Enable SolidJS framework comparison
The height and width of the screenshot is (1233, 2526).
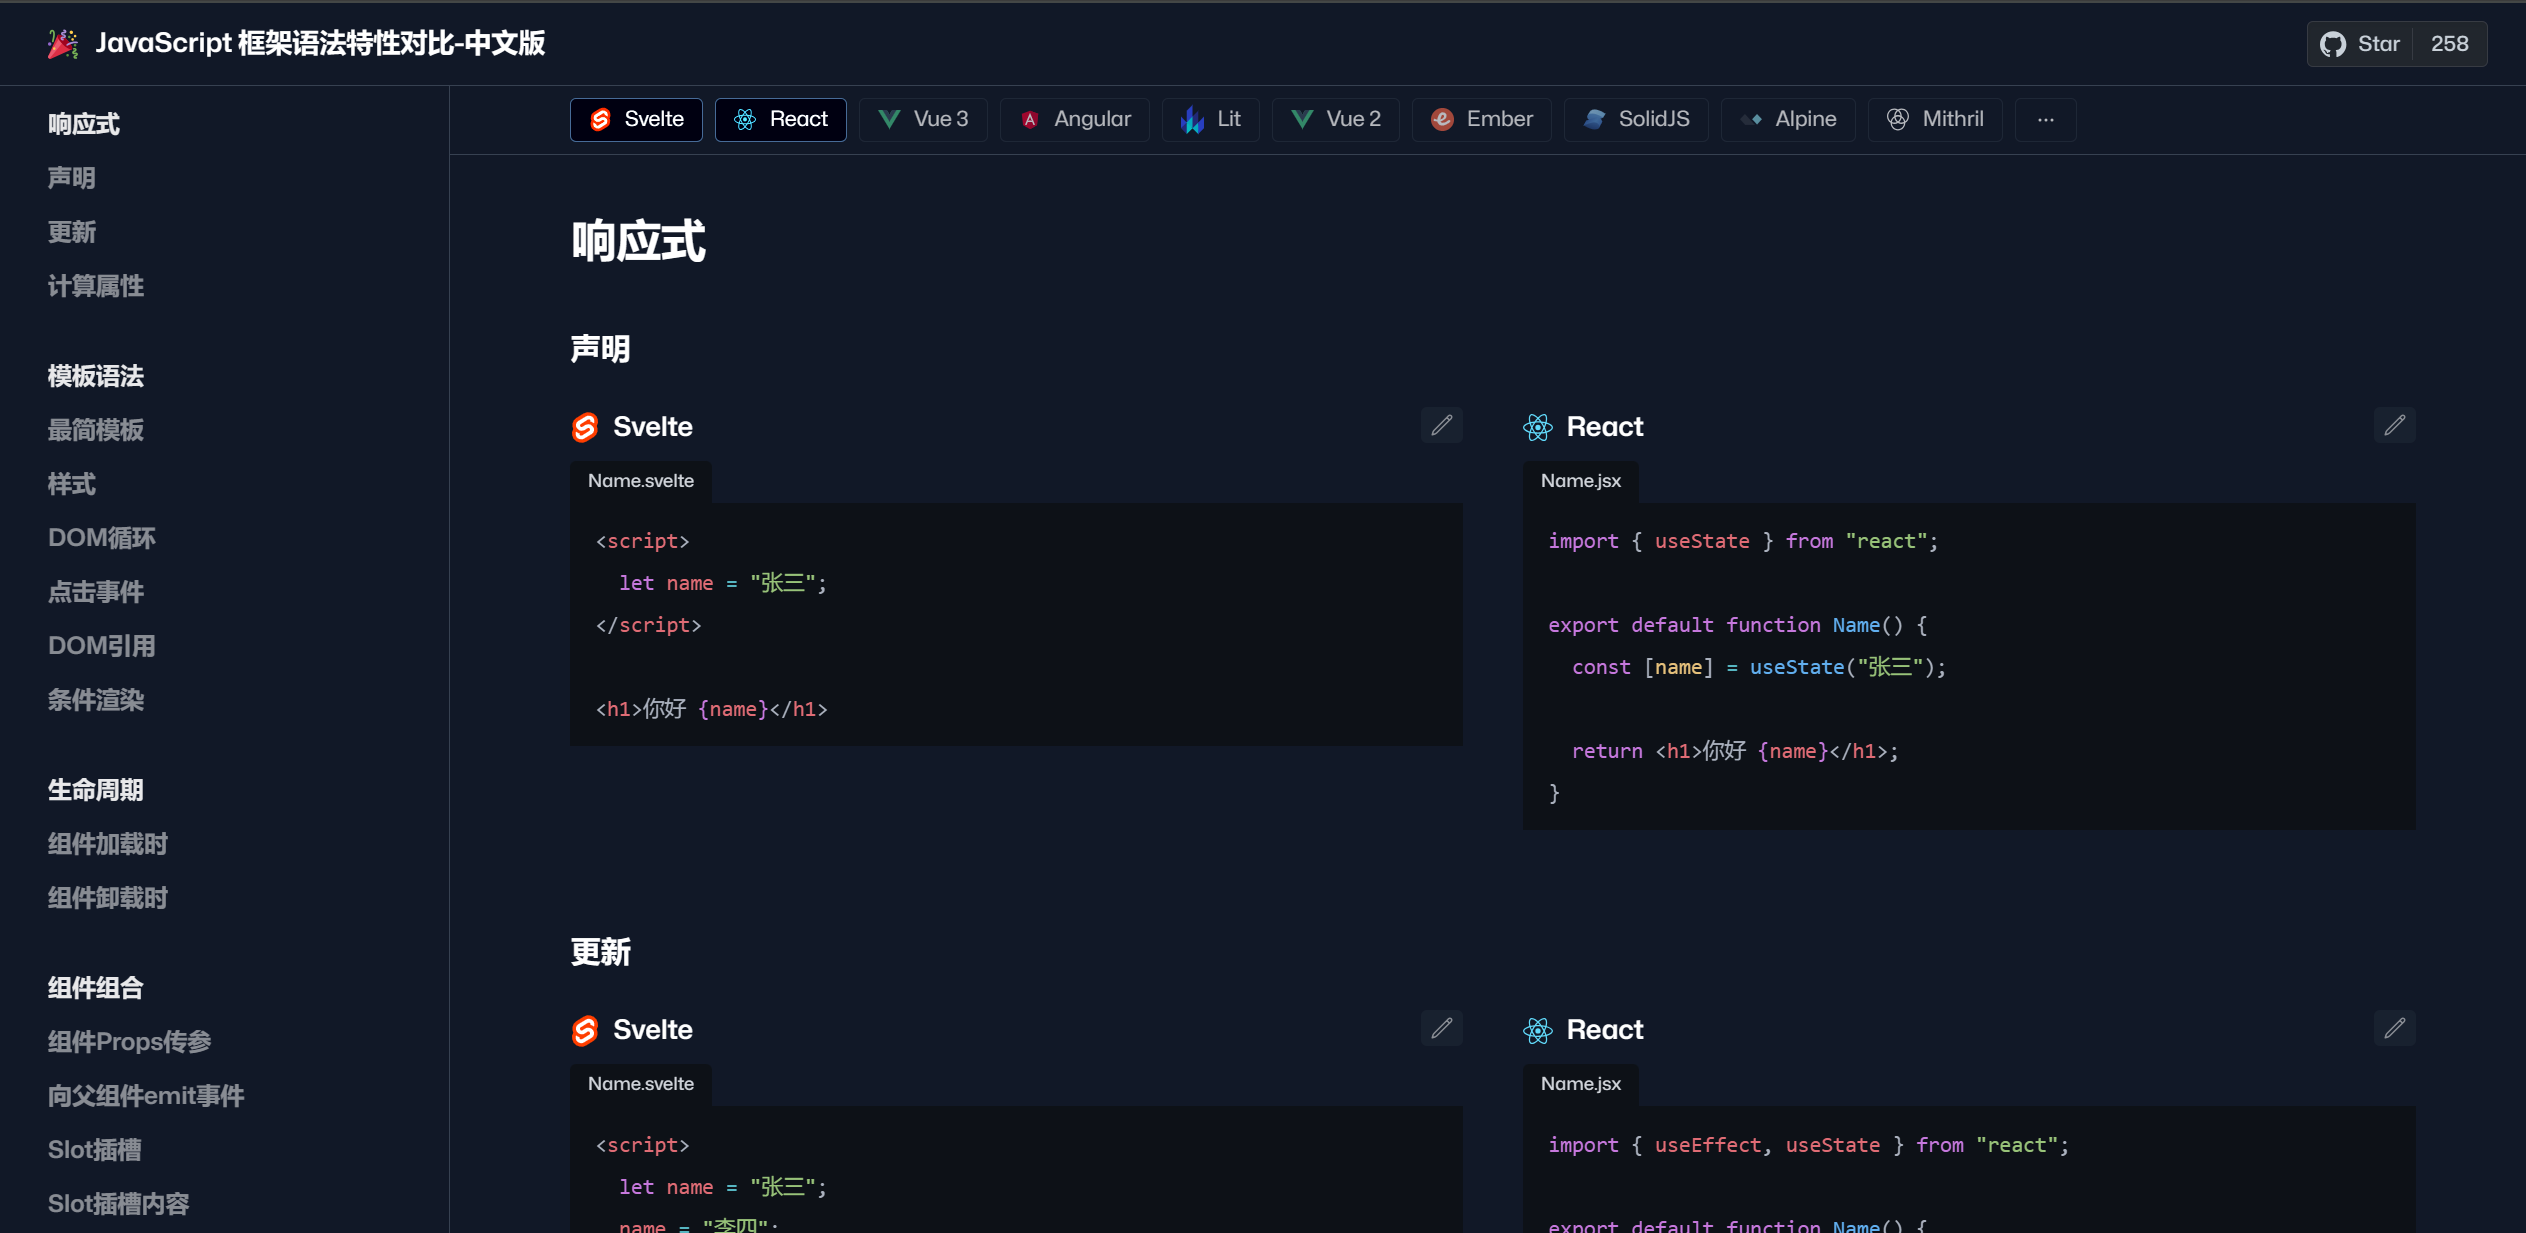pos(1636,119)
